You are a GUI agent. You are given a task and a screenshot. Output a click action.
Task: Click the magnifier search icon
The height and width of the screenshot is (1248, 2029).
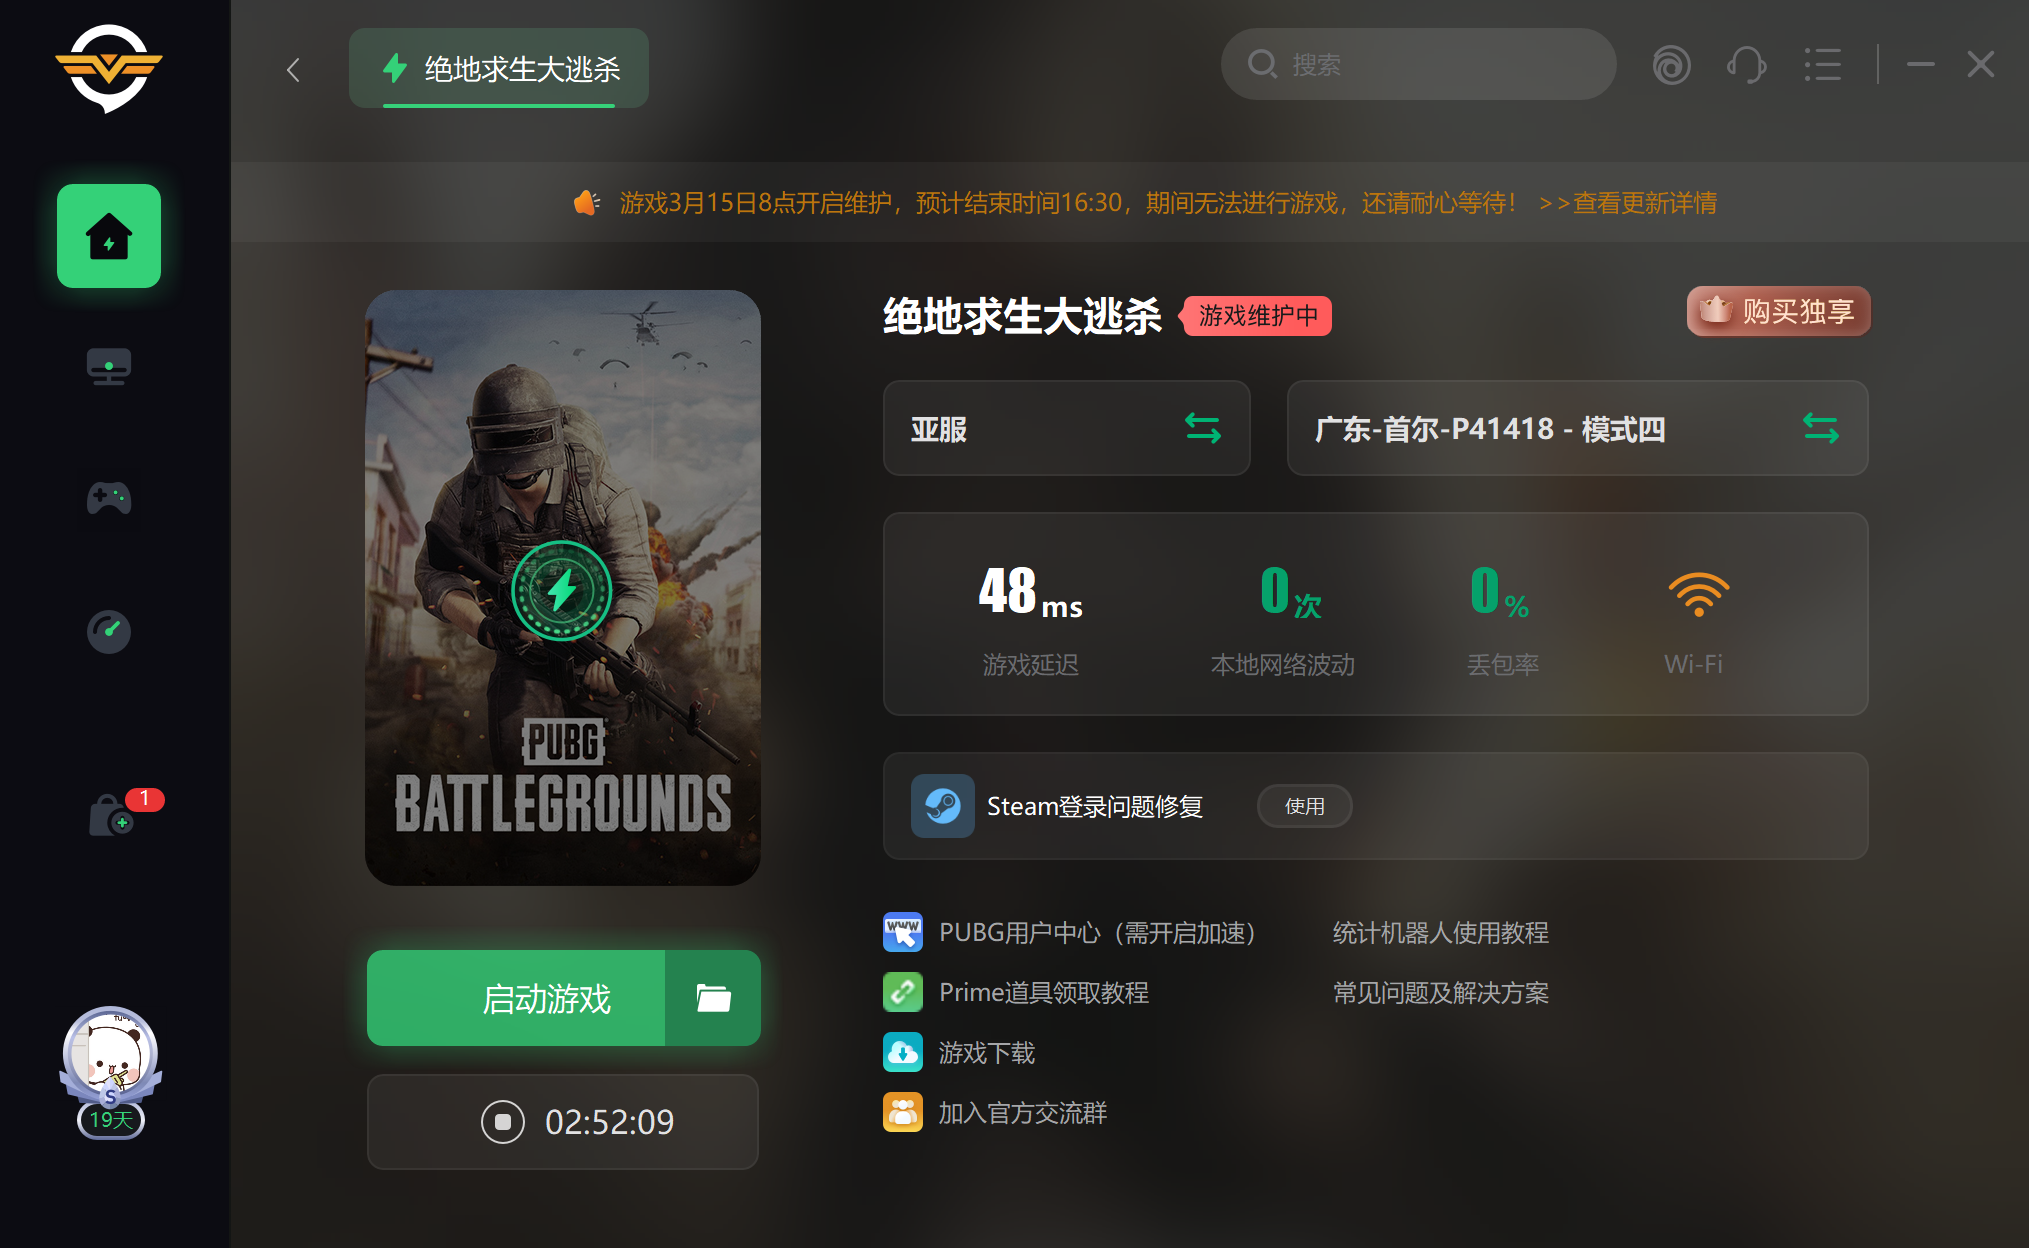tap(1262, 64)
